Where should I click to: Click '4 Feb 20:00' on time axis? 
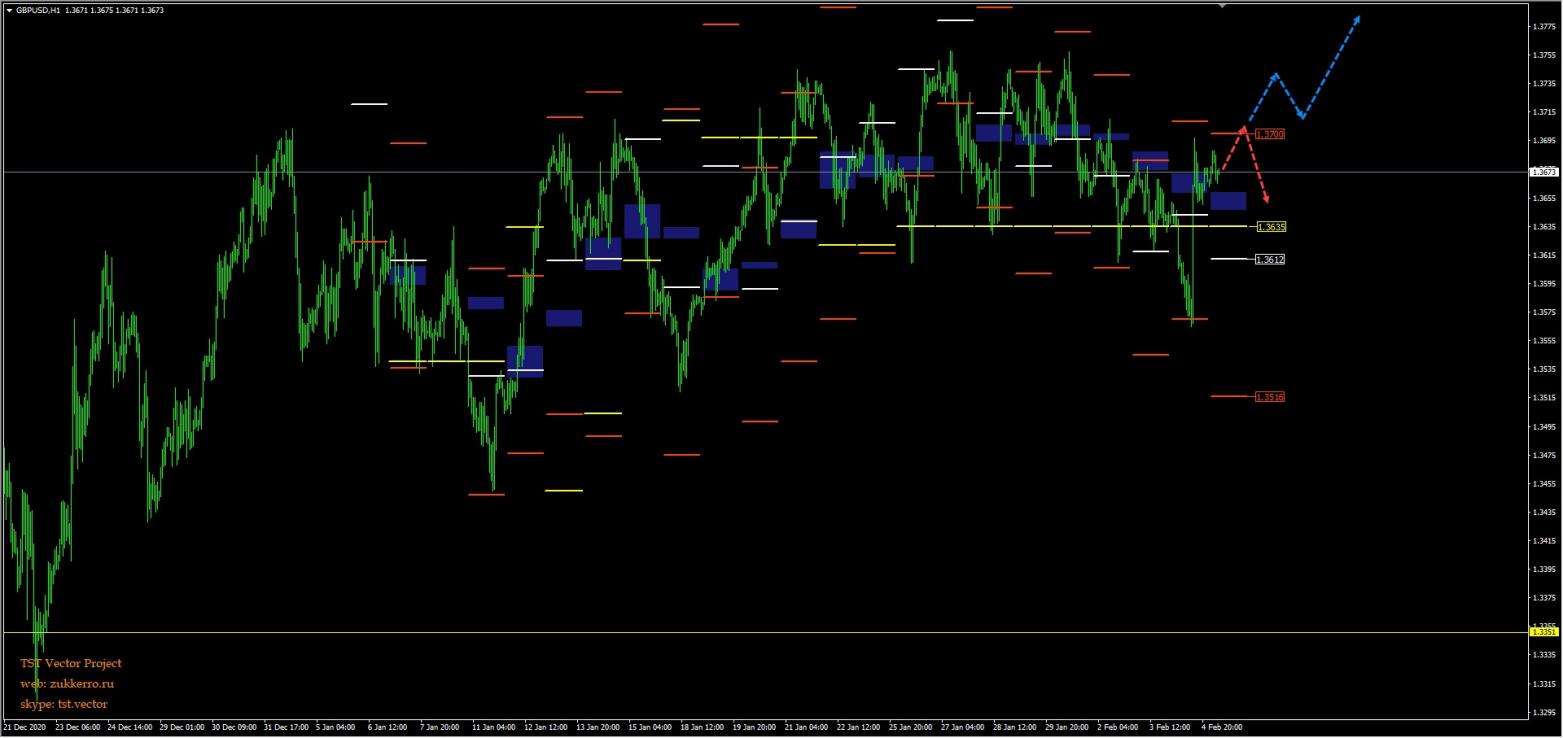click(x=1222, y=727)
